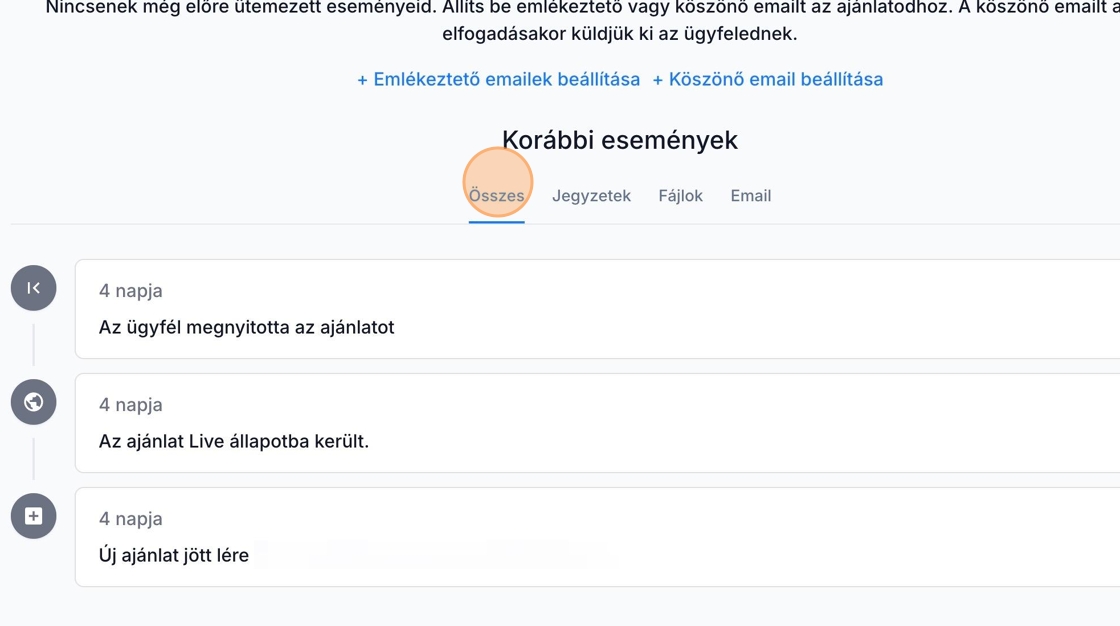The width and height of the screenshot is (1120, 626).
Task: Open the Jegyzetek tab
Action: [x=591, y=196]
